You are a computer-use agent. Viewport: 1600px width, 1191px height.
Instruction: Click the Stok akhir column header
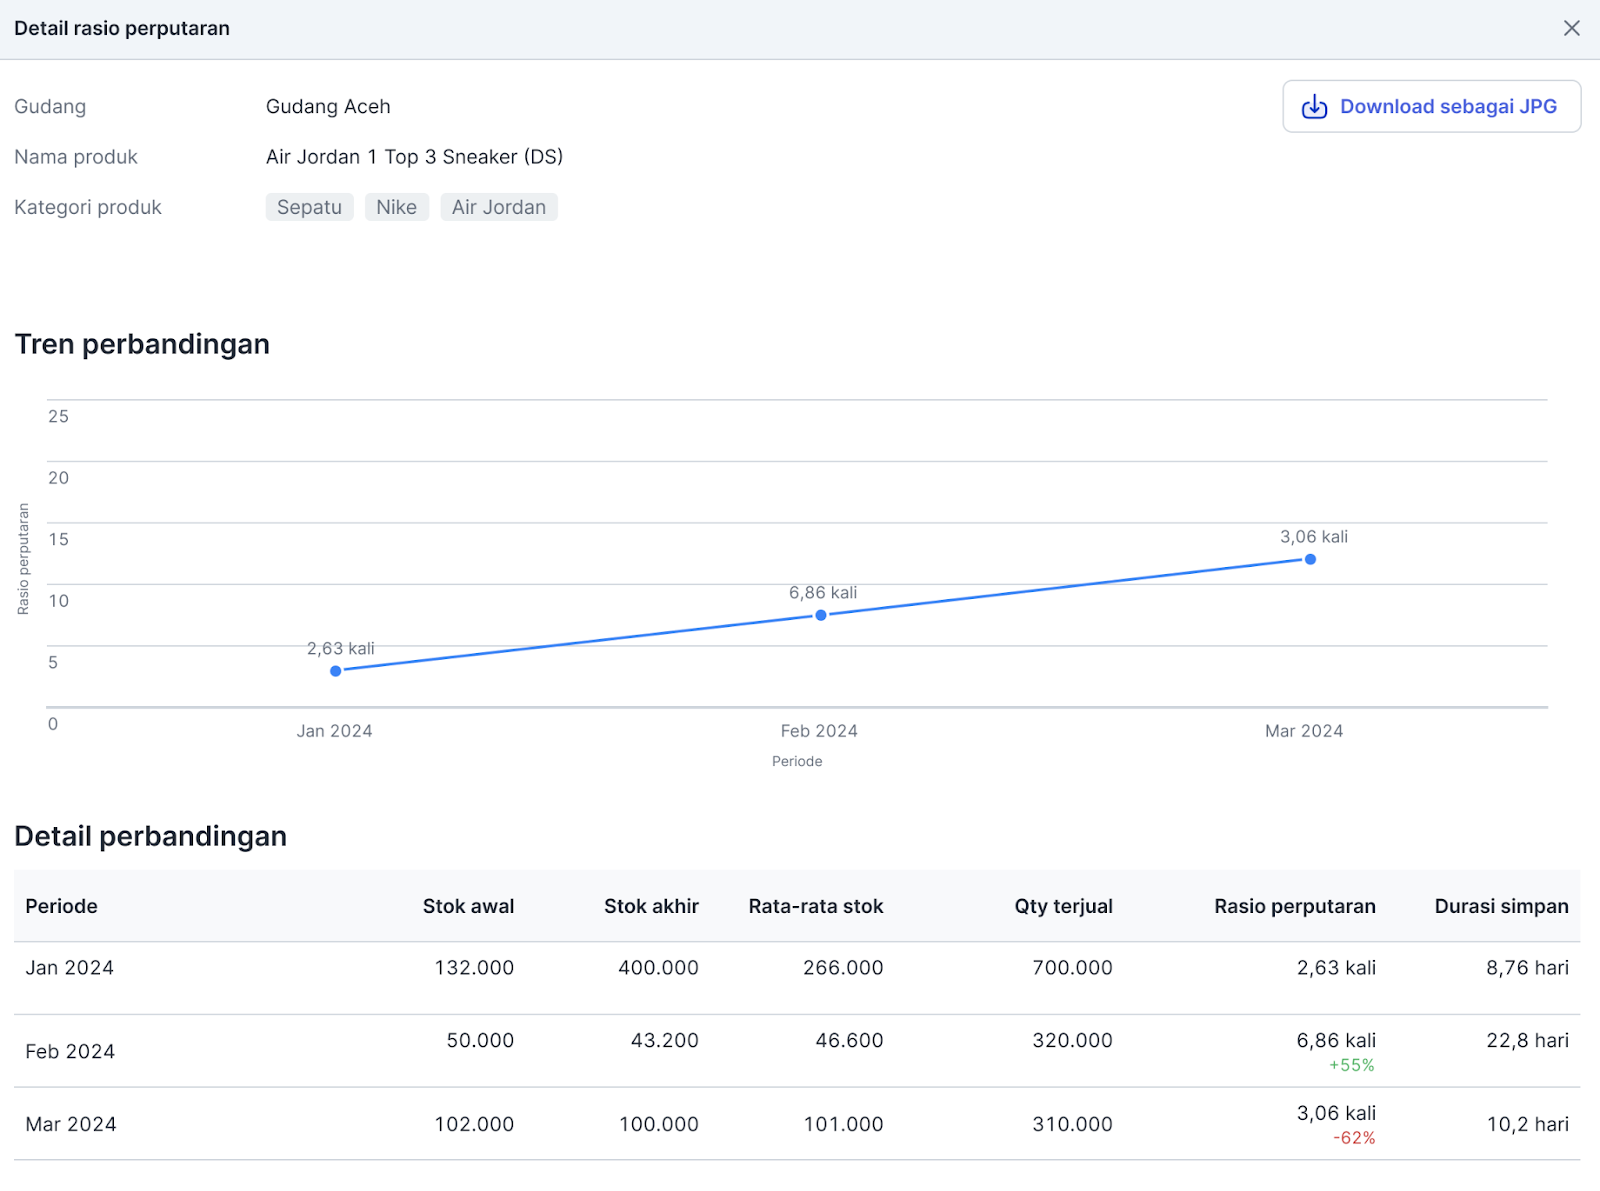click(x=651, y=906)
